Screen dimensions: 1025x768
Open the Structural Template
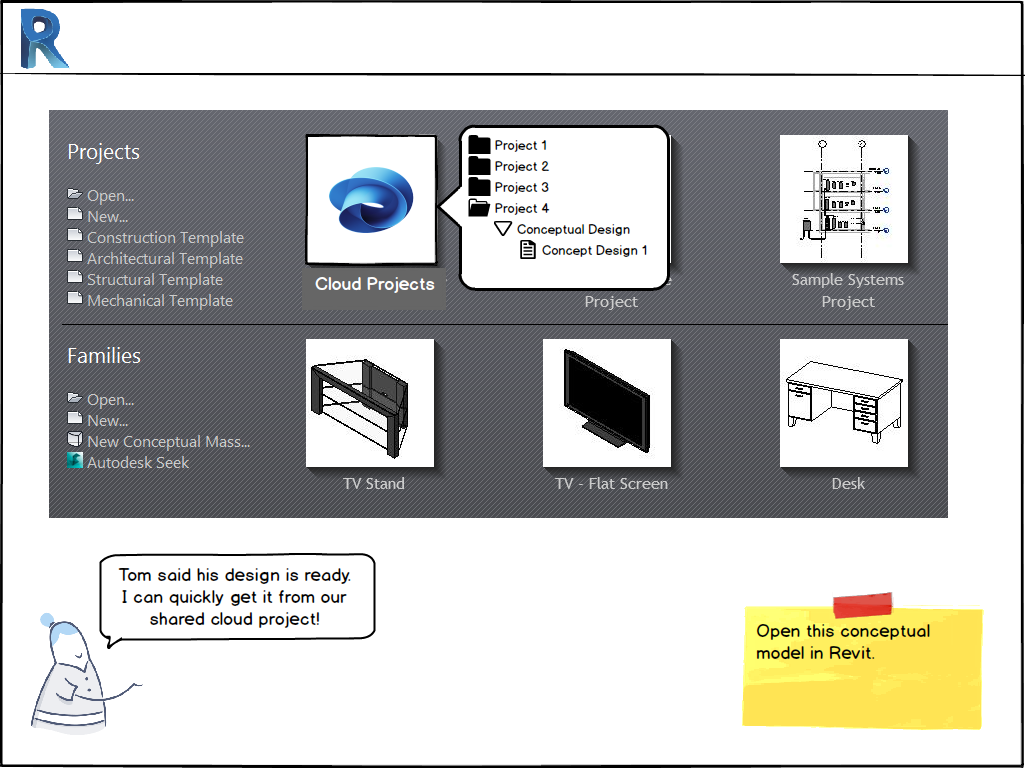click(154, 279)
